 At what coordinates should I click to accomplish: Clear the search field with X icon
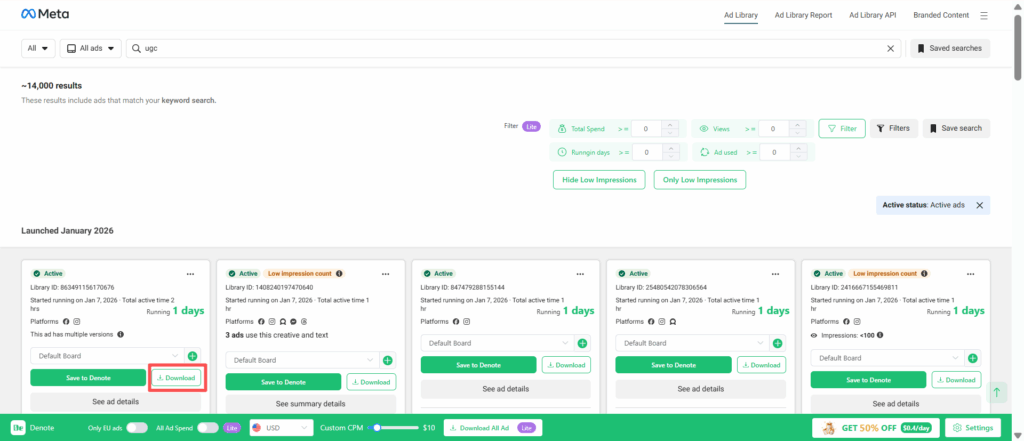tap(891, 48)
